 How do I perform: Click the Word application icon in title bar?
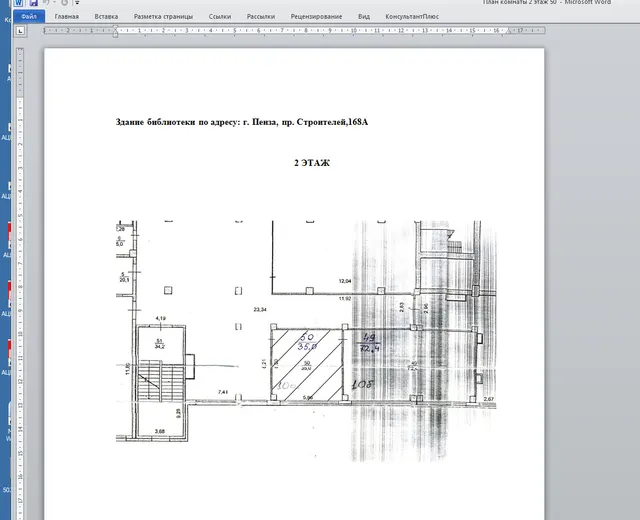(18, 2)
